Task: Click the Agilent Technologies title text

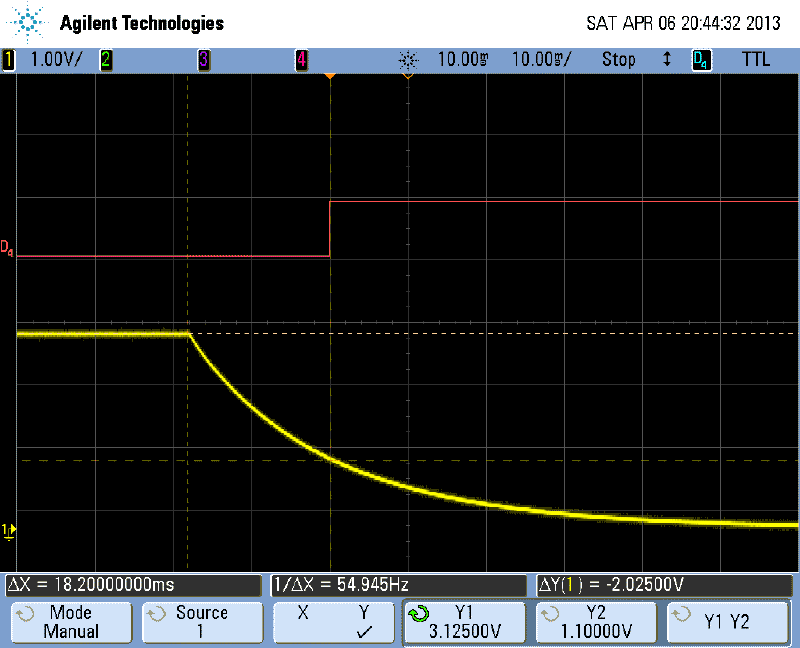Action: [142, 23]
